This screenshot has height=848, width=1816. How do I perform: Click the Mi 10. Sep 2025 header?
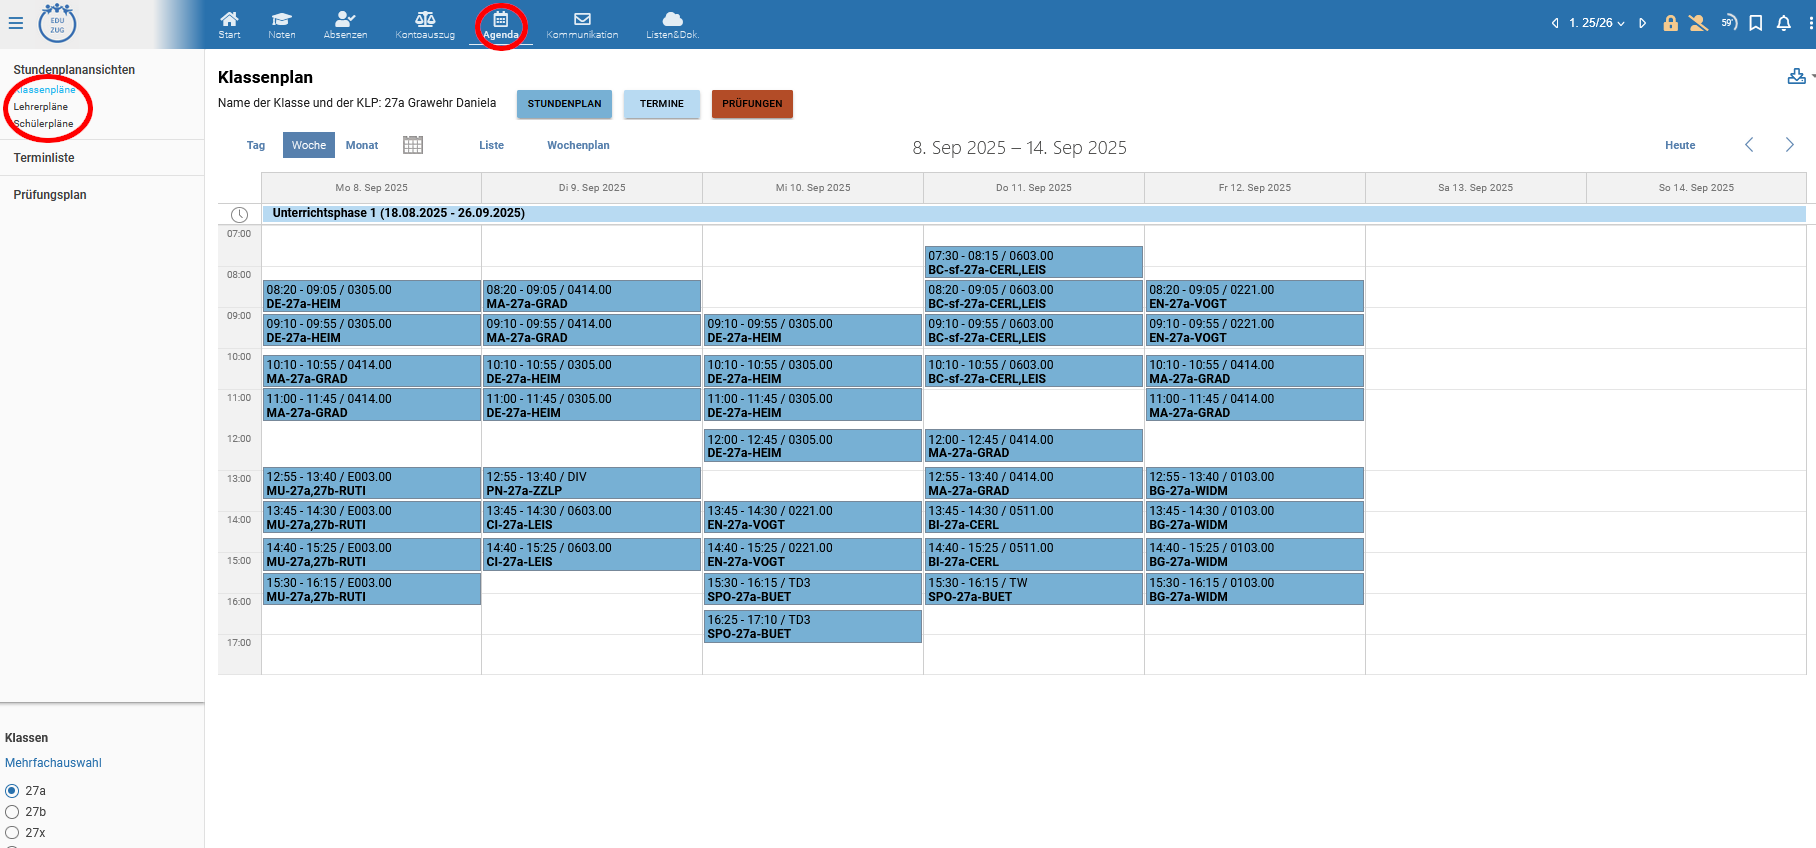[813, 188]
